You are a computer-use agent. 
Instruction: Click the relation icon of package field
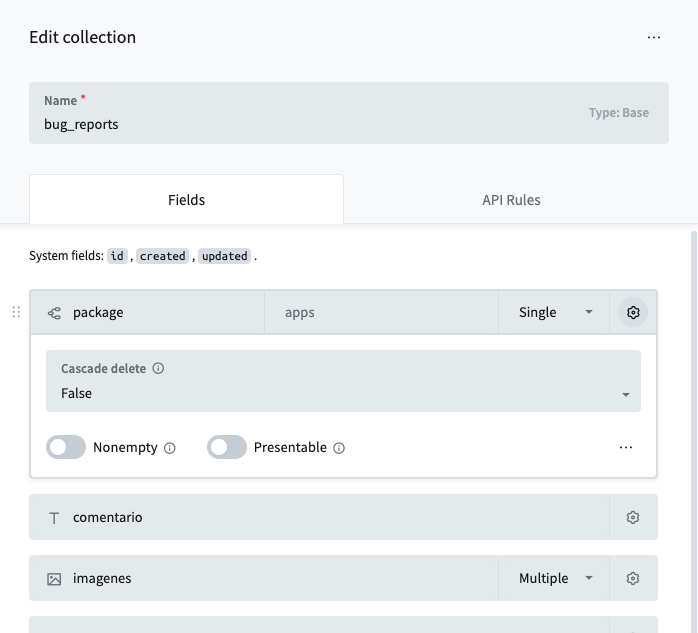coord(54,313)
